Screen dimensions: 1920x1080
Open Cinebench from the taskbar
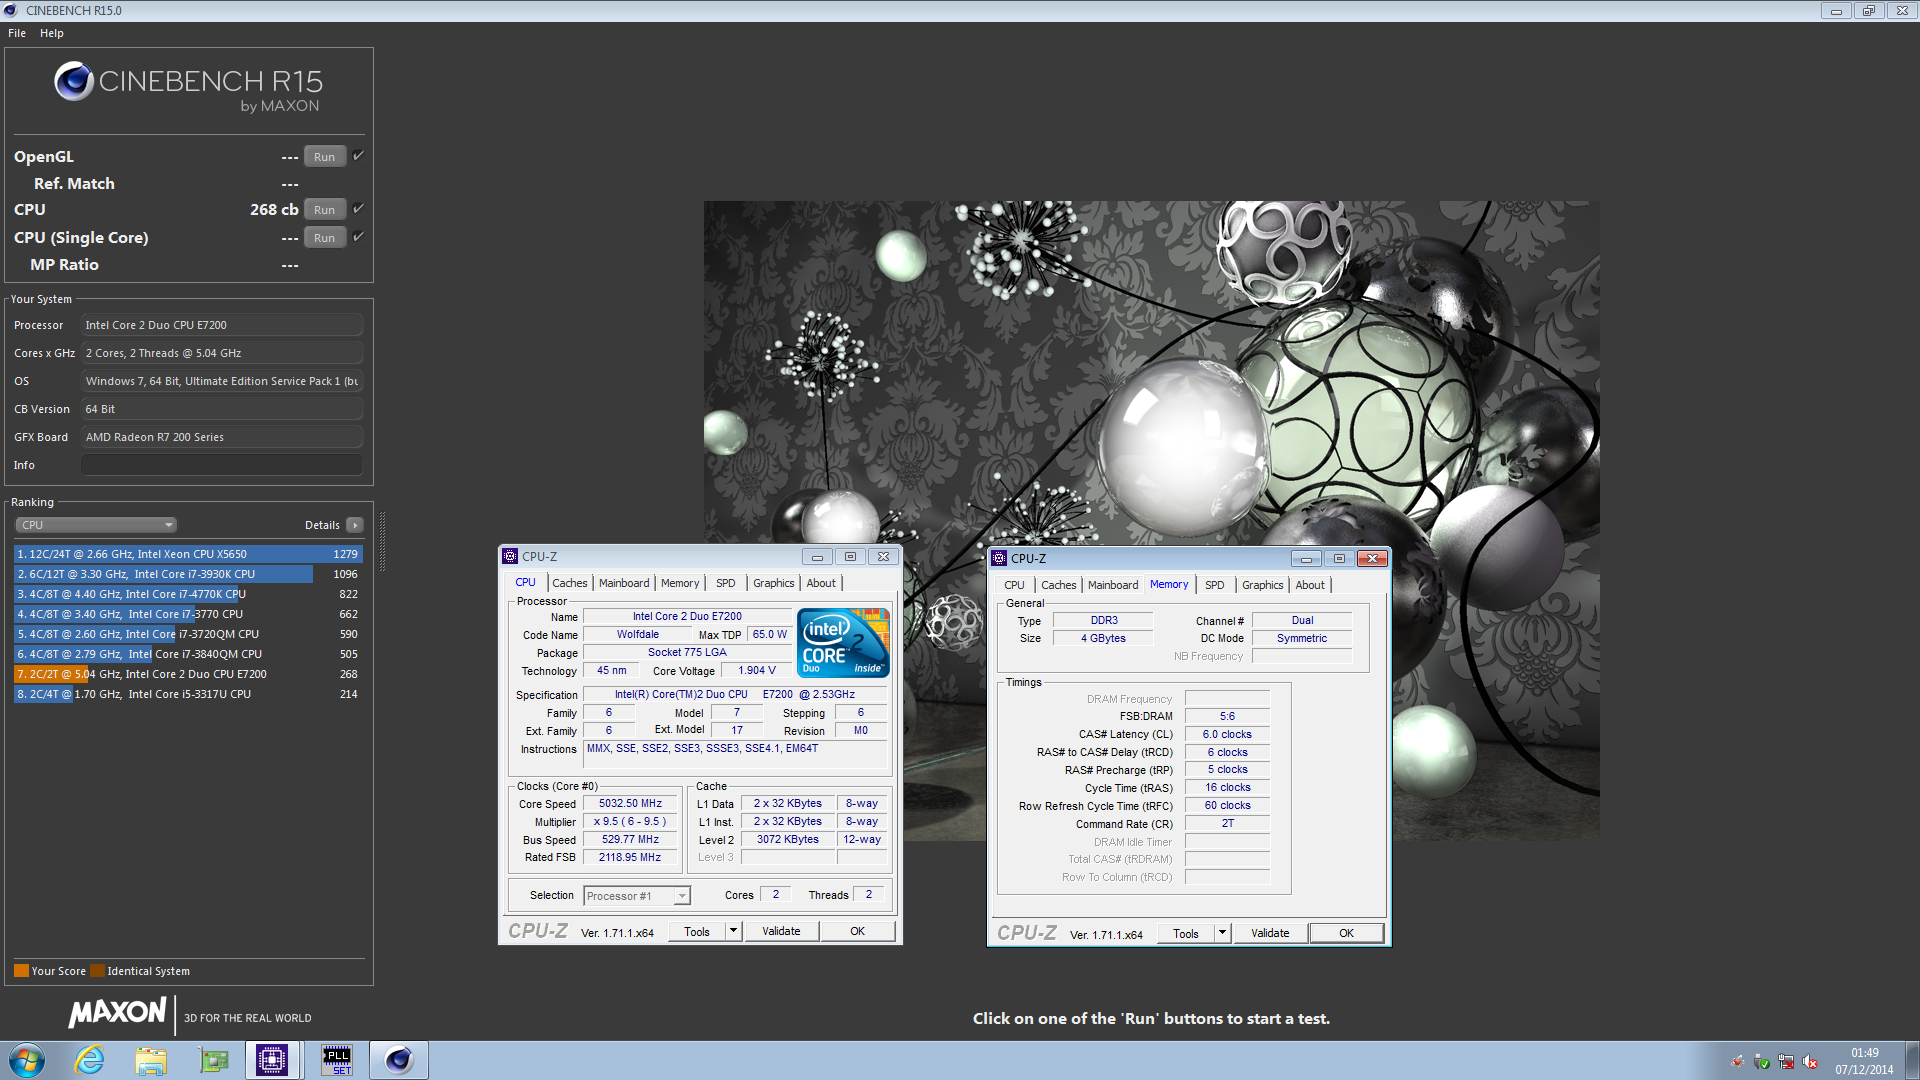pyautogui.click(x=399, y=1060)
